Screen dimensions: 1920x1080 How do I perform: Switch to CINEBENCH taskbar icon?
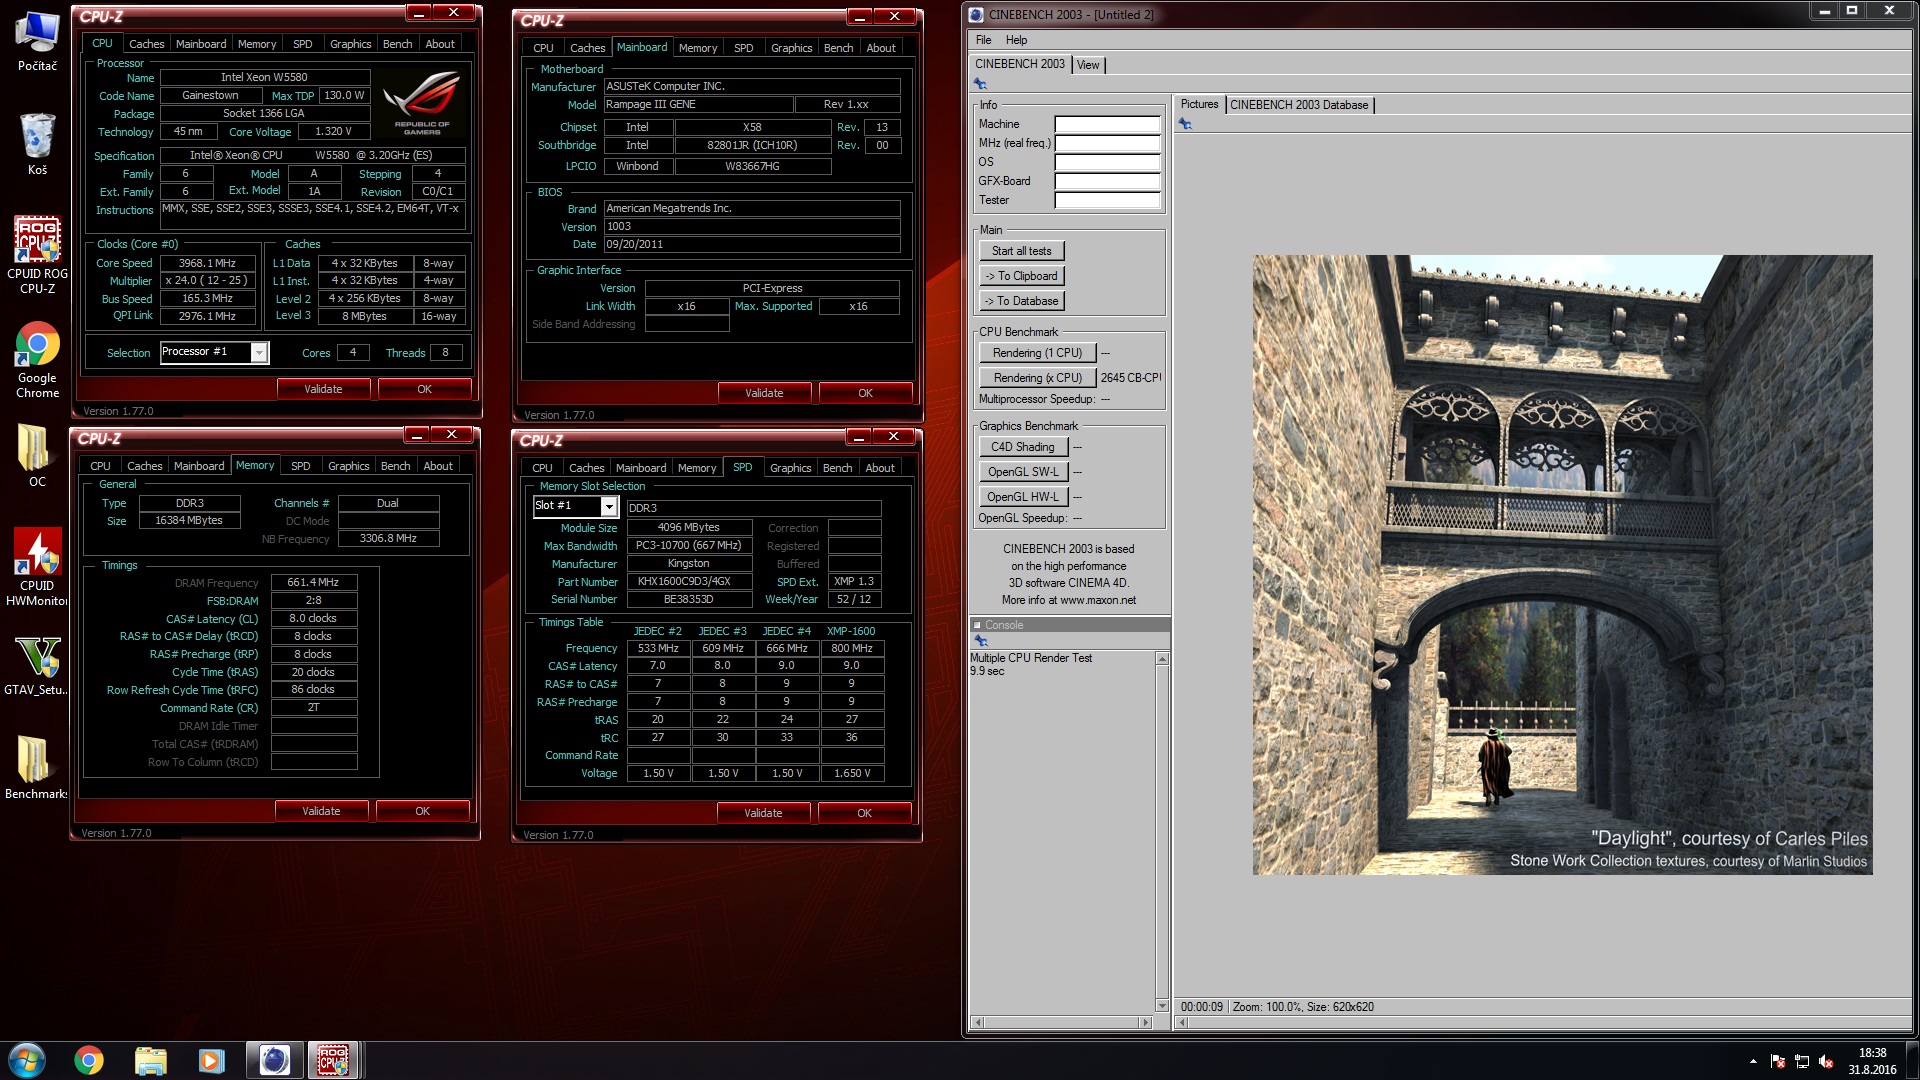click(274, 1060)
